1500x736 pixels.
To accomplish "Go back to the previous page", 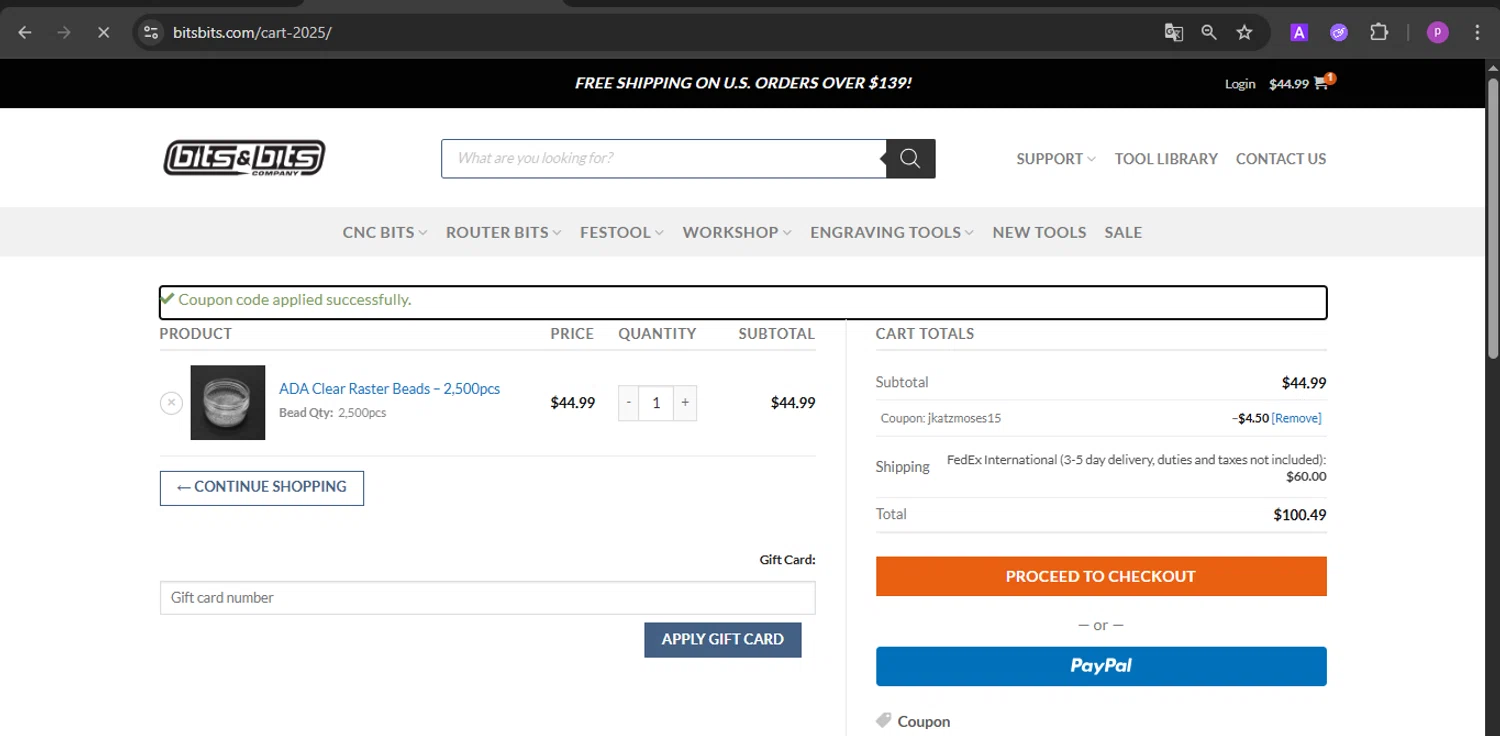I will tap(25, 32).
